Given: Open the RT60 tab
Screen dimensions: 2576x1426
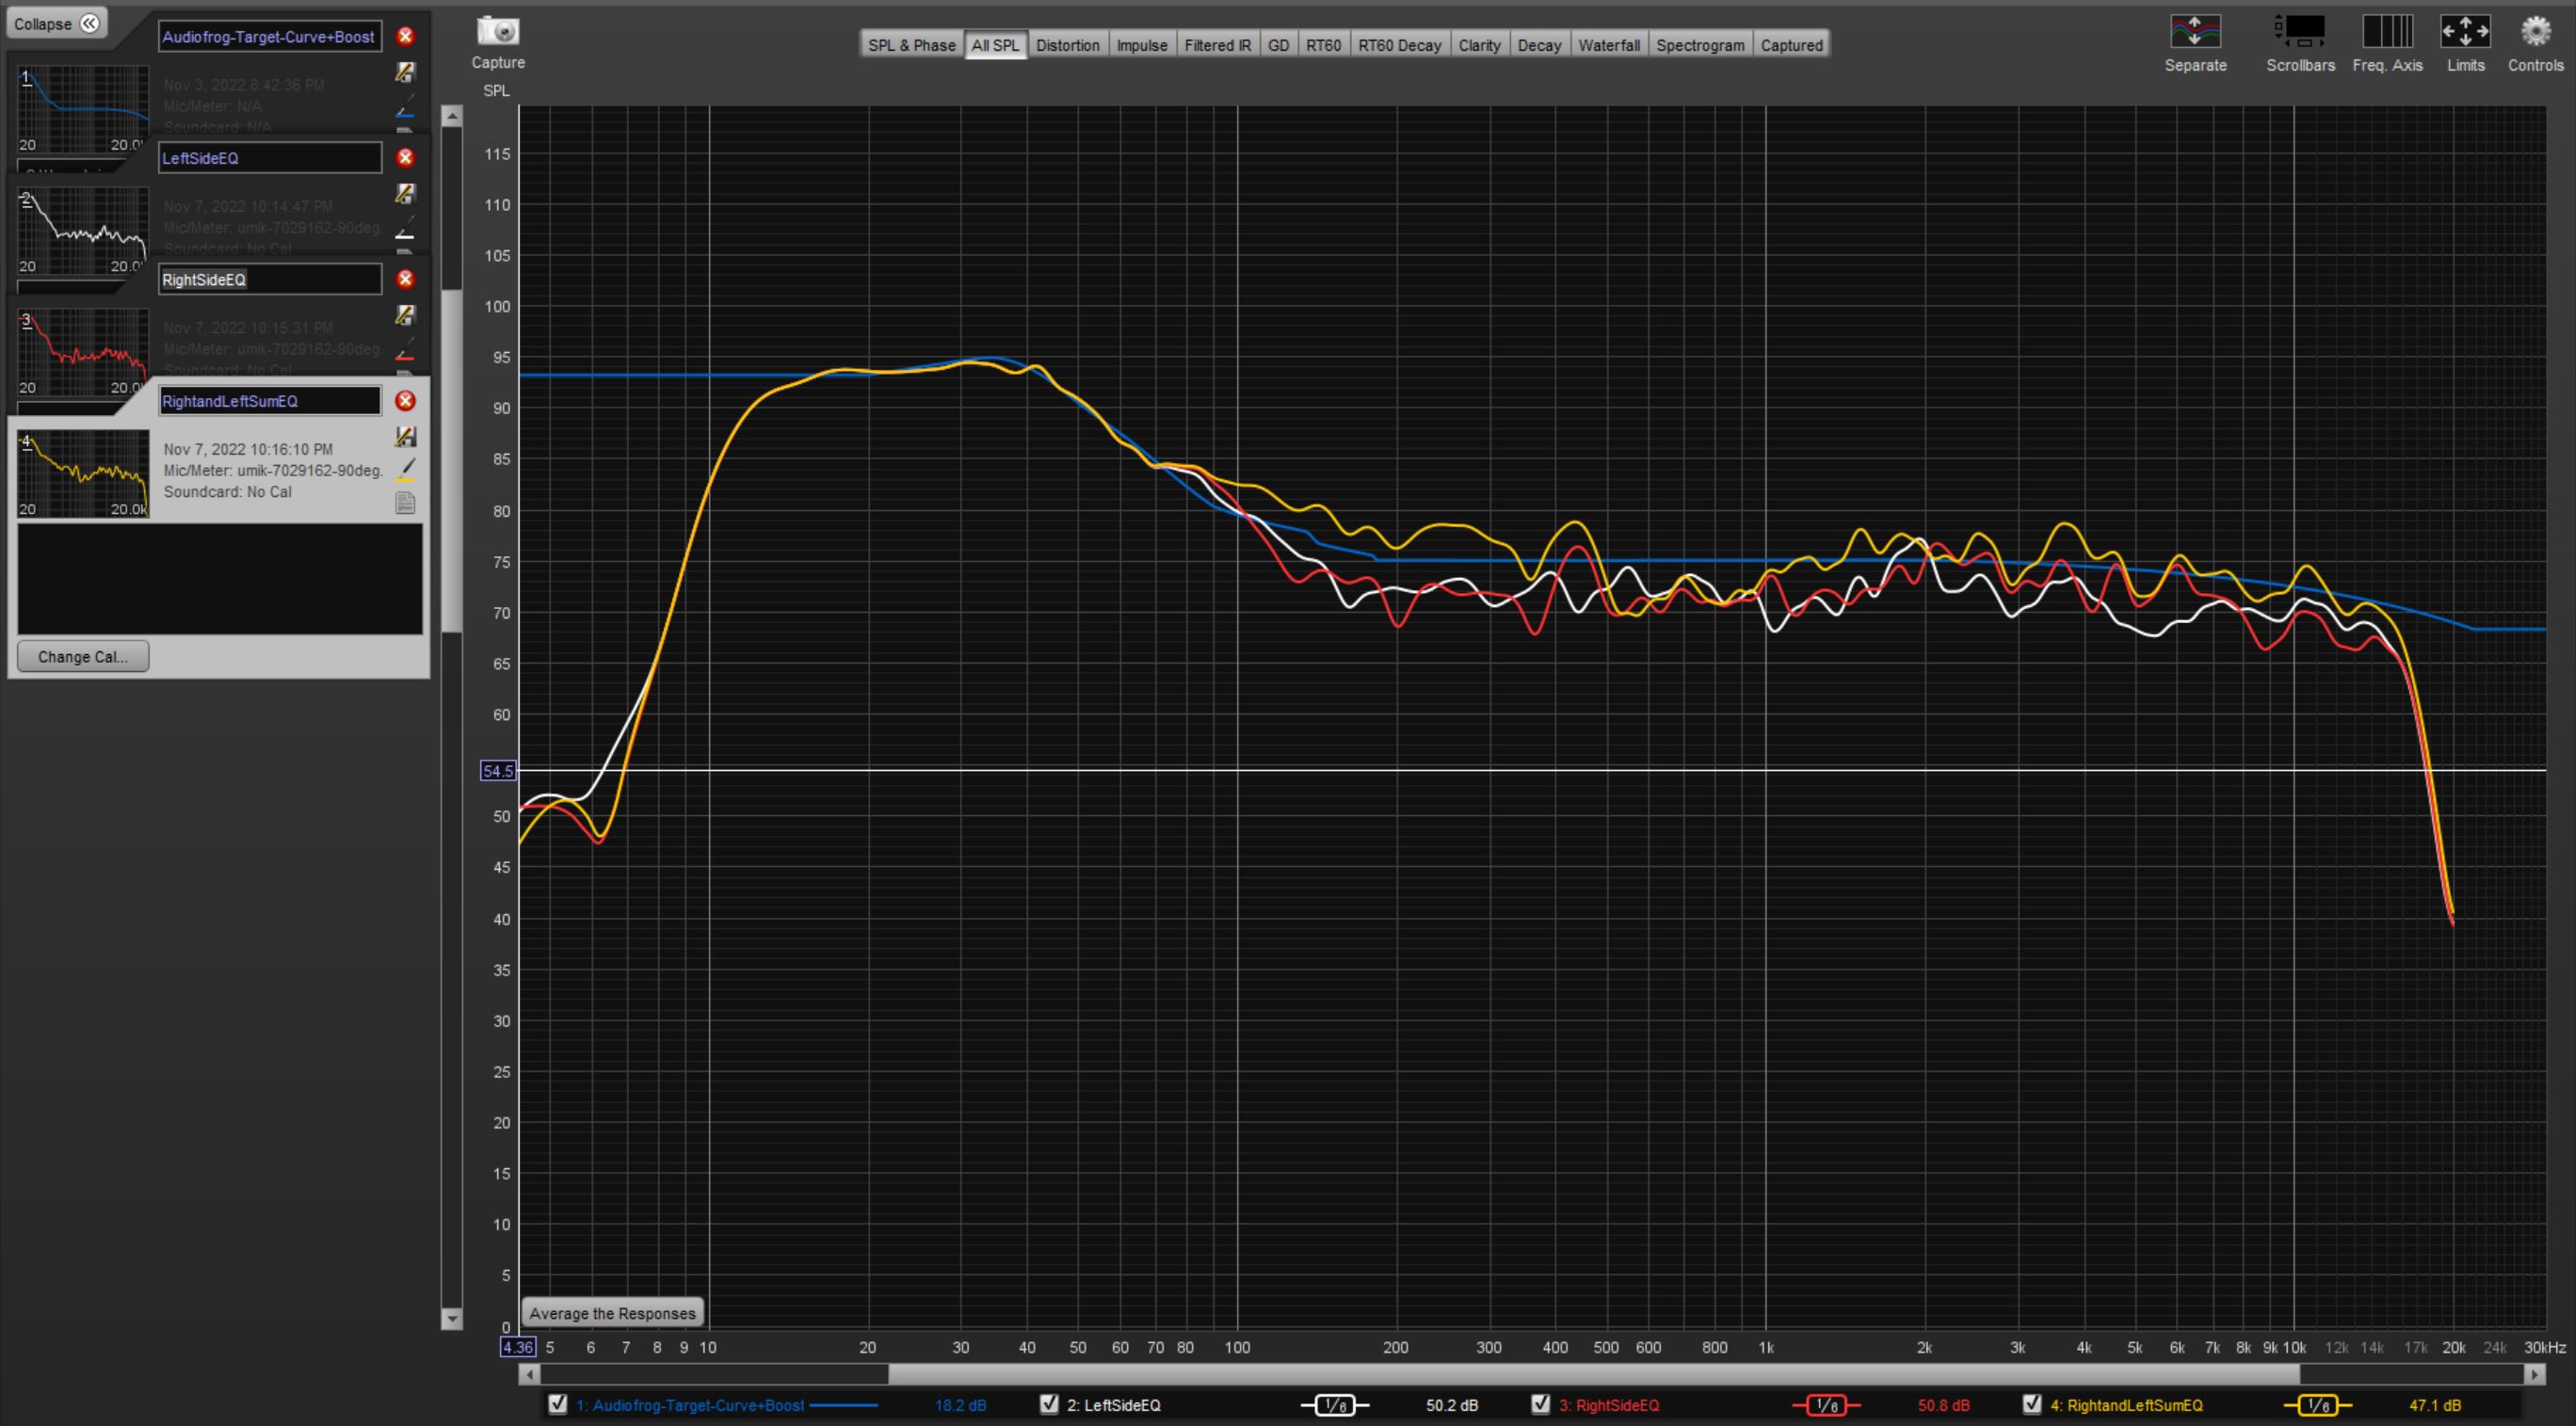Looking at the screenshot, I should (1323, 45).
